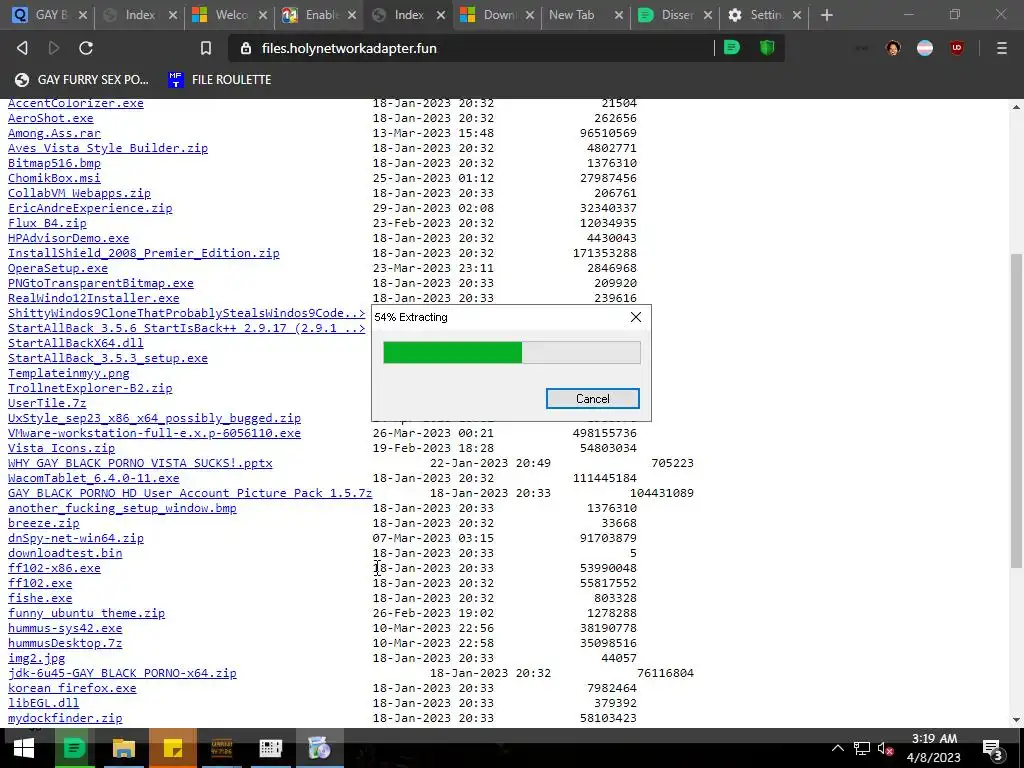Open the FILE ROULETTE bookmark
The width and height of the screenshot is (1024, 768).
click(219, 80)
